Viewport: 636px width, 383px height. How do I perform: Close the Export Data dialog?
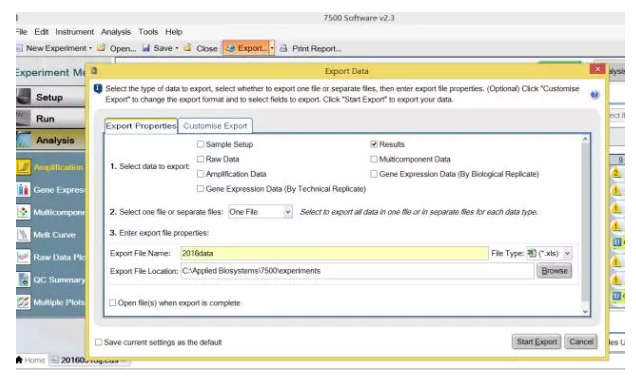[x=597, y=69]
